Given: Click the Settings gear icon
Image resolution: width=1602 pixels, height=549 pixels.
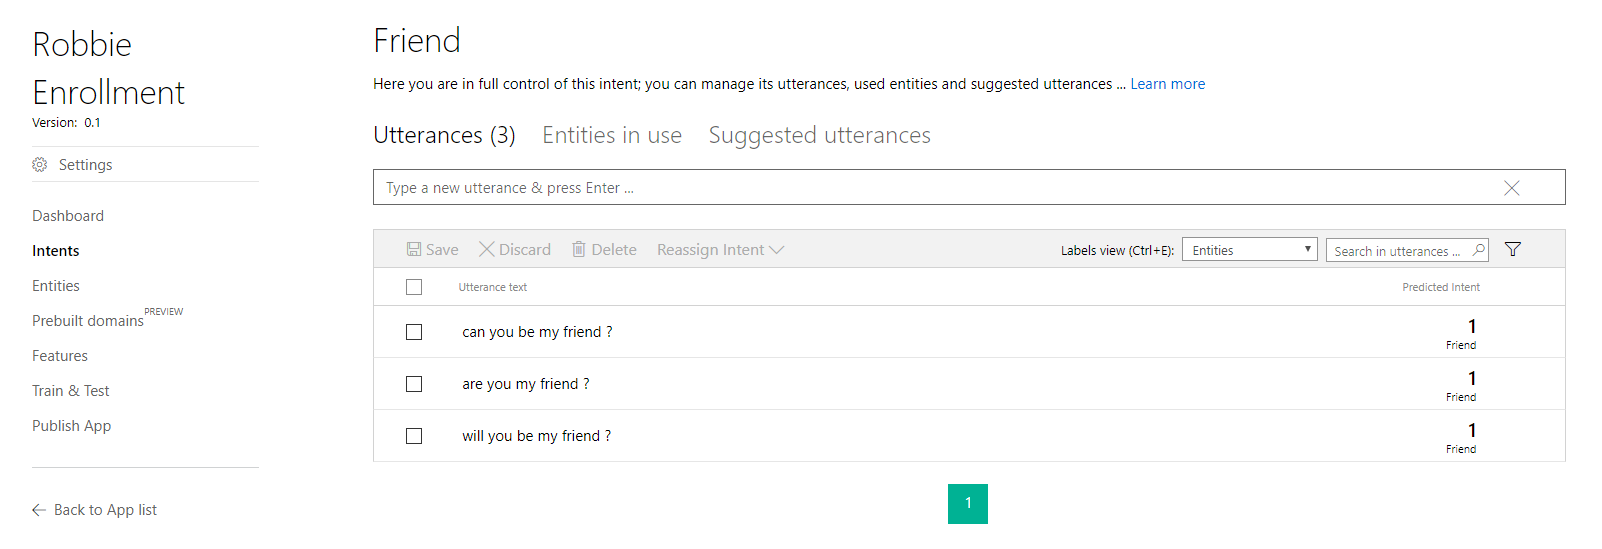Looking at the screenshot, I should 40,165.
